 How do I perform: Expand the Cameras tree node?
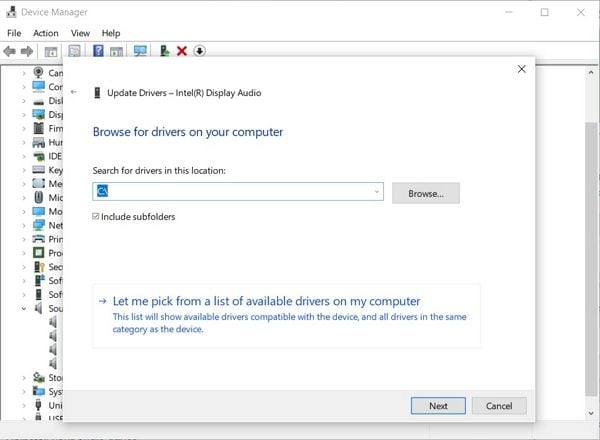(23, 72)
